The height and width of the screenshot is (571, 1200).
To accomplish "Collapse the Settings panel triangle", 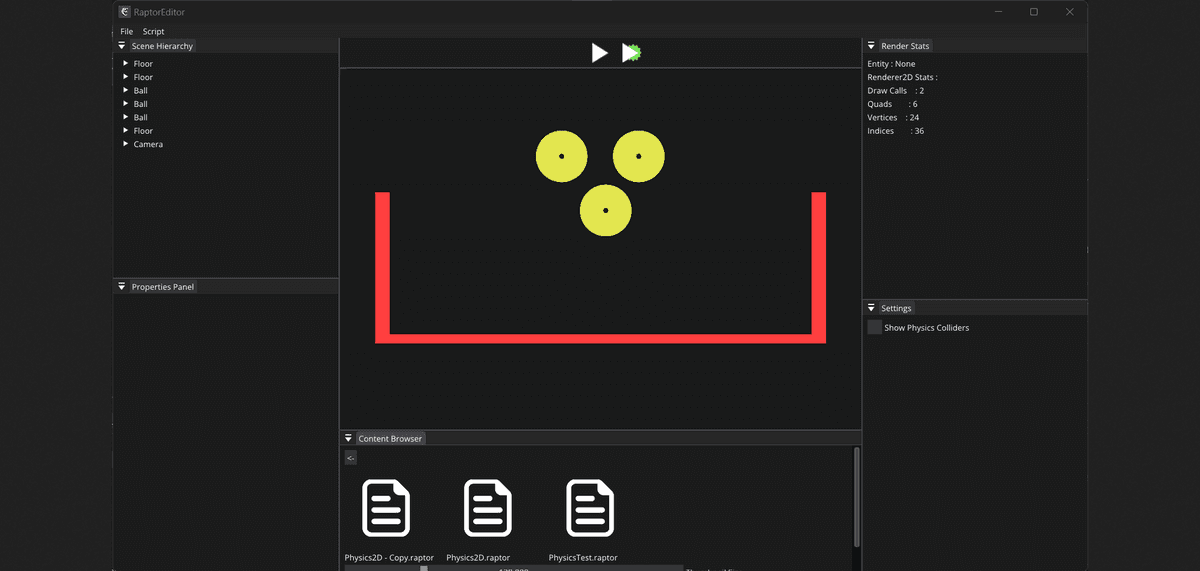I will pyautogui.click(x=871, y=308).
